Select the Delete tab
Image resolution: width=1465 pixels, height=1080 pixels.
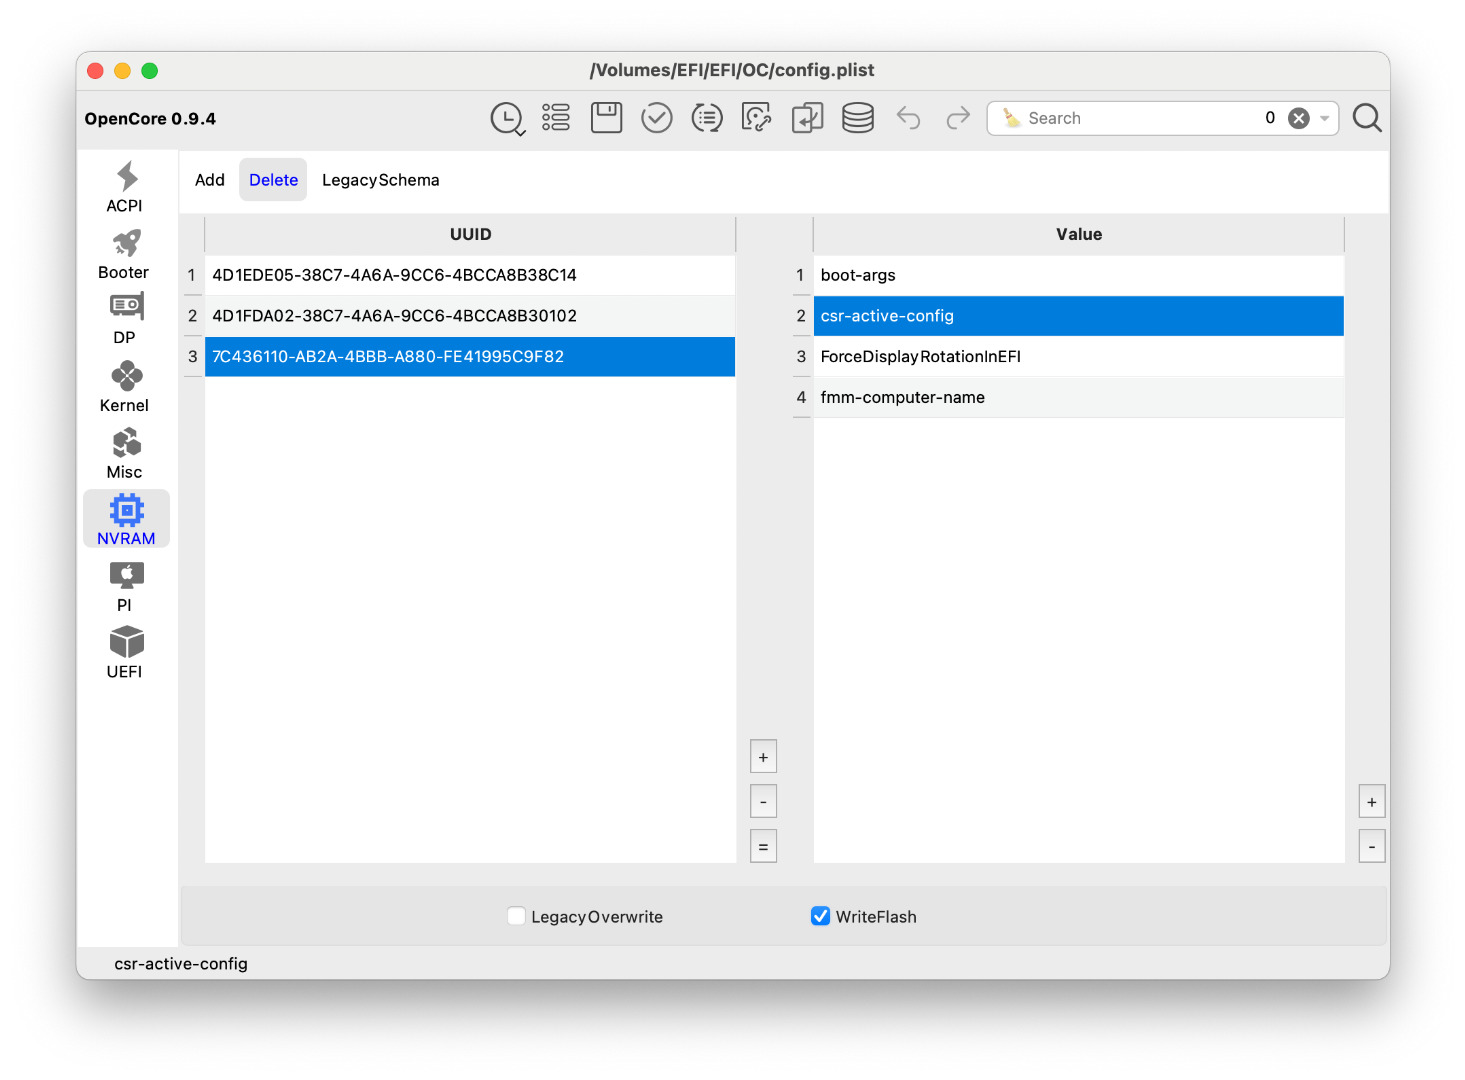click(273, 180)
